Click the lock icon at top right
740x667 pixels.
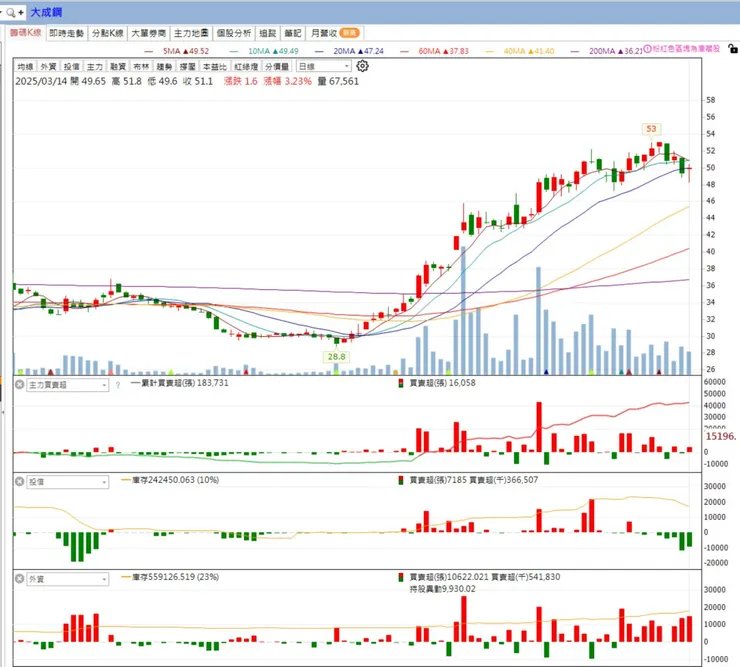[732, 49]
